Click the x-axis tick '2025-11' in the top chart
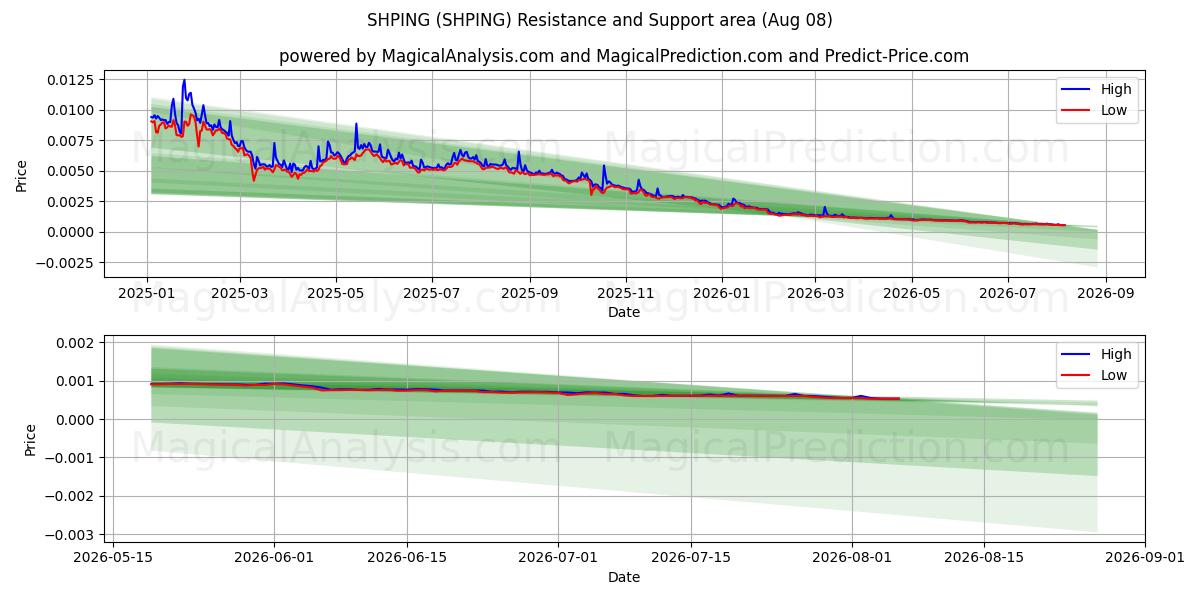1200x600 pixels. 626,294
